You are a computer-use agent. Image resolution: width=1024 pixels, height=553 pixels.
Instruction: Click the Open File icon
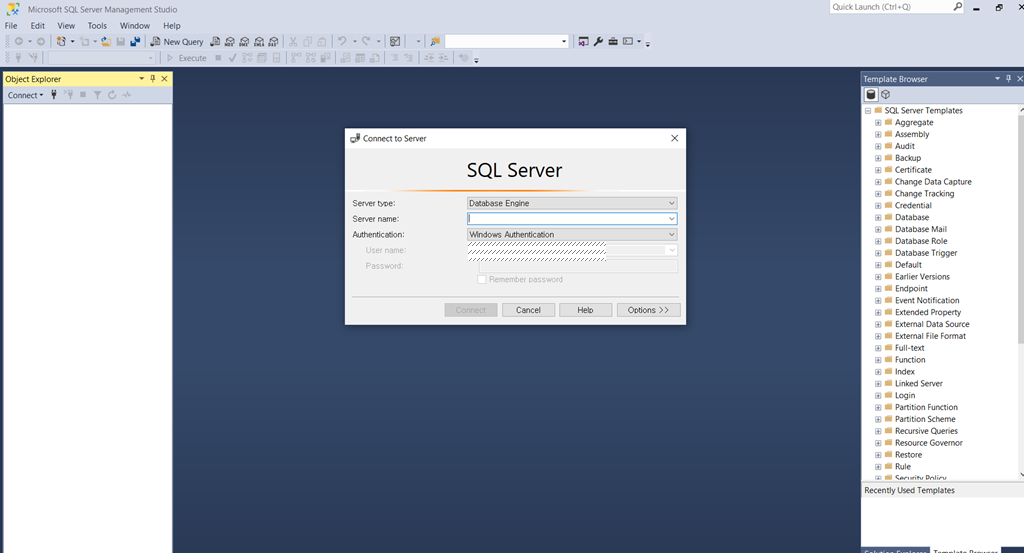coord(106,41)
